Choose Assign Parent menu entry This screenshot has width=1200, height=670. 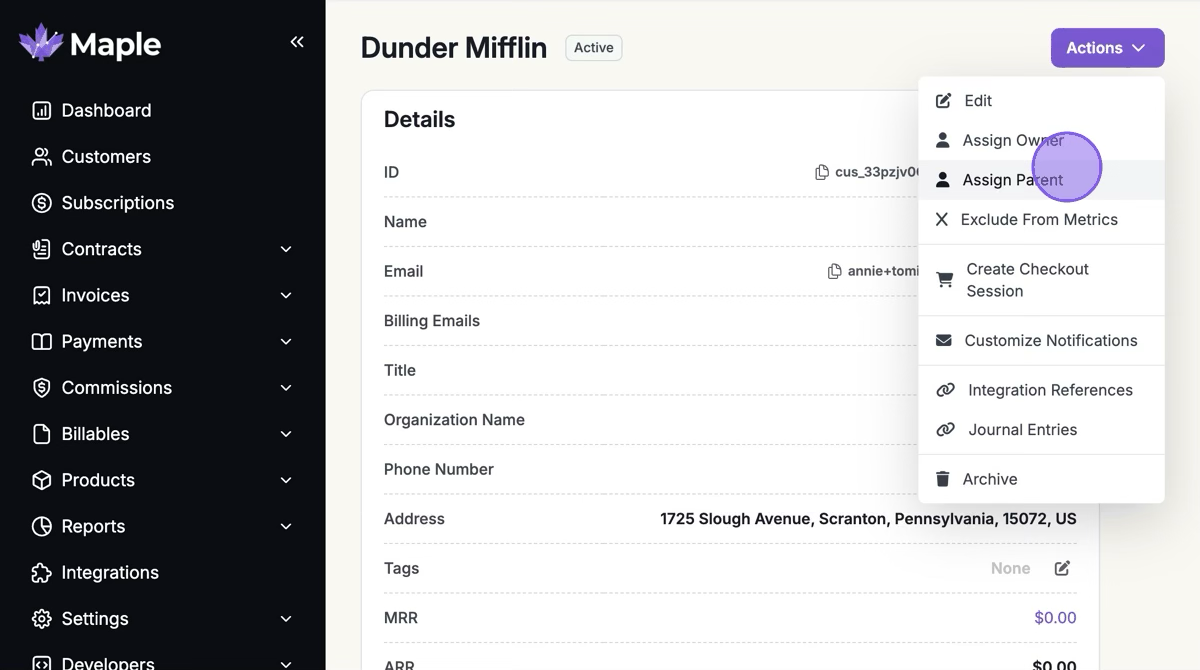[1041, 180]
